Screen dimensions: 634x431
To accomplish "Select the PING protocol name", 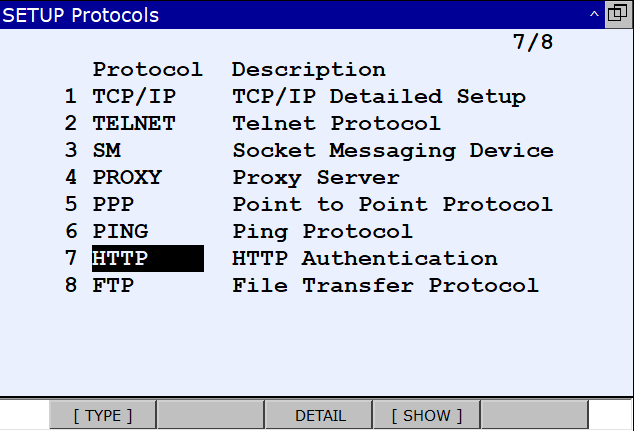I will (120, 232).
